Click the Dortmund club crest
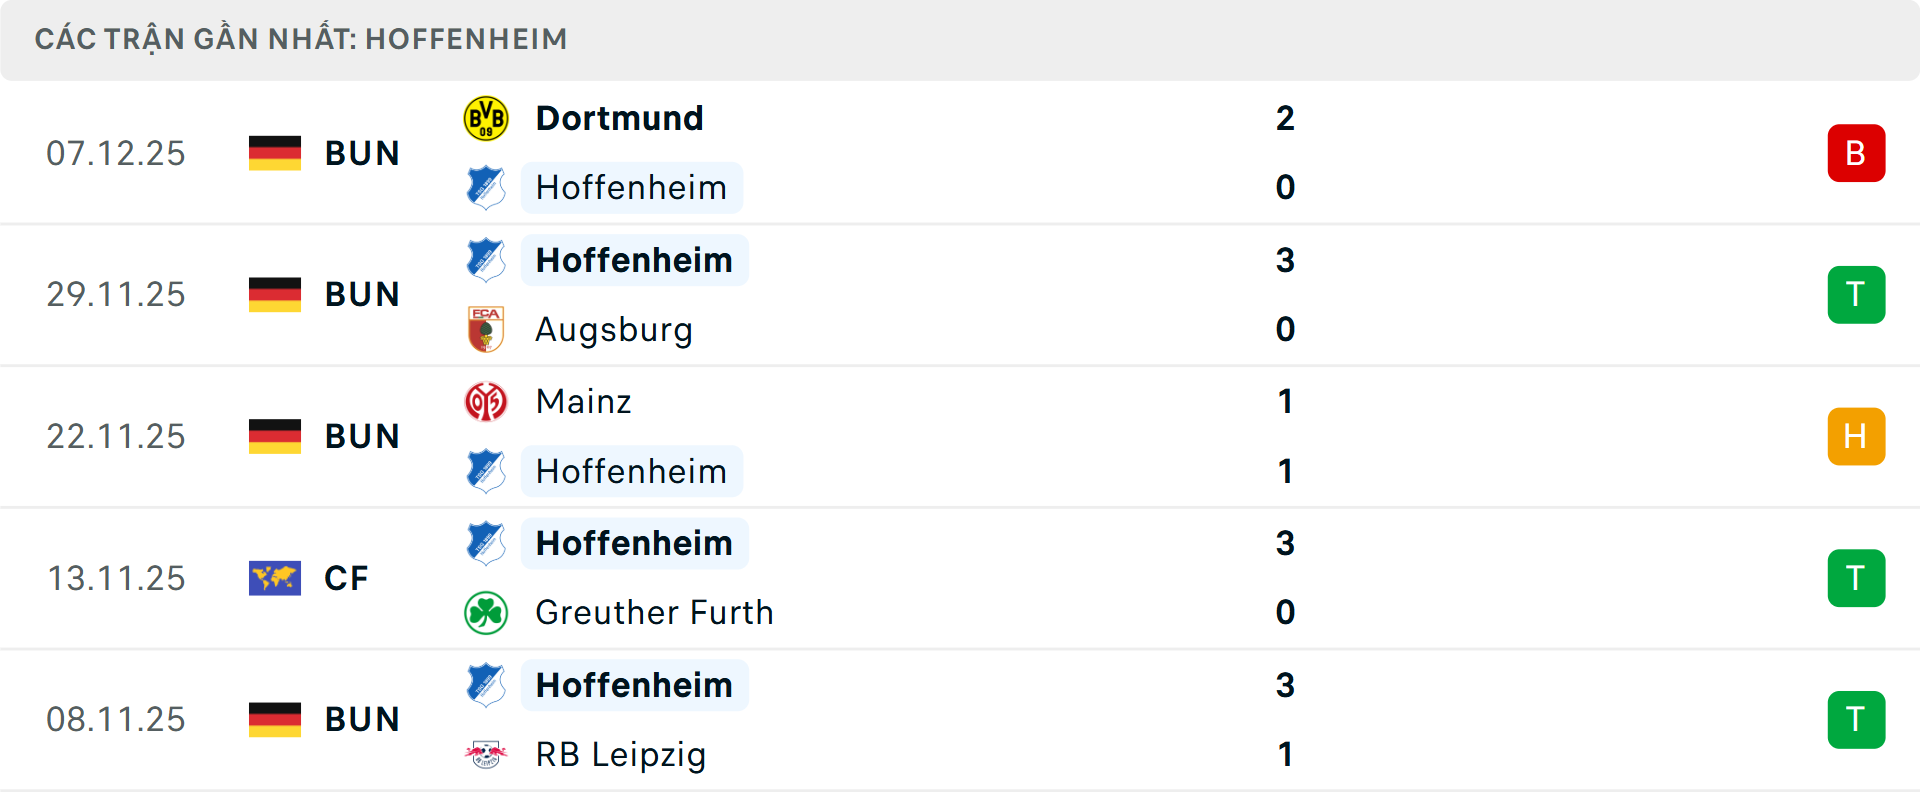Image resolution: width=1920 pixels, height=792 pixels. [x=486, y=117]
